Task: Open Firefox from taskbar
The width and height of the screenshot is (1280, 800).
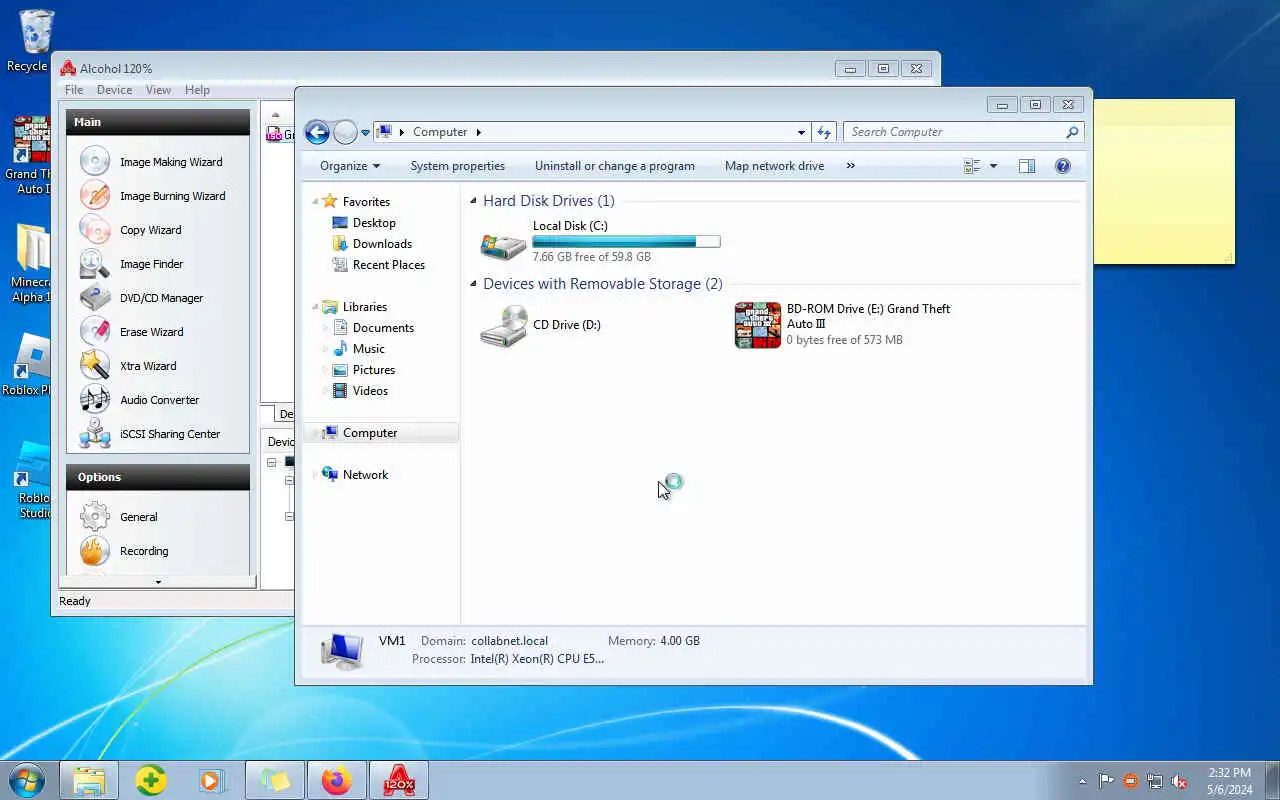Action: (336, 781)
